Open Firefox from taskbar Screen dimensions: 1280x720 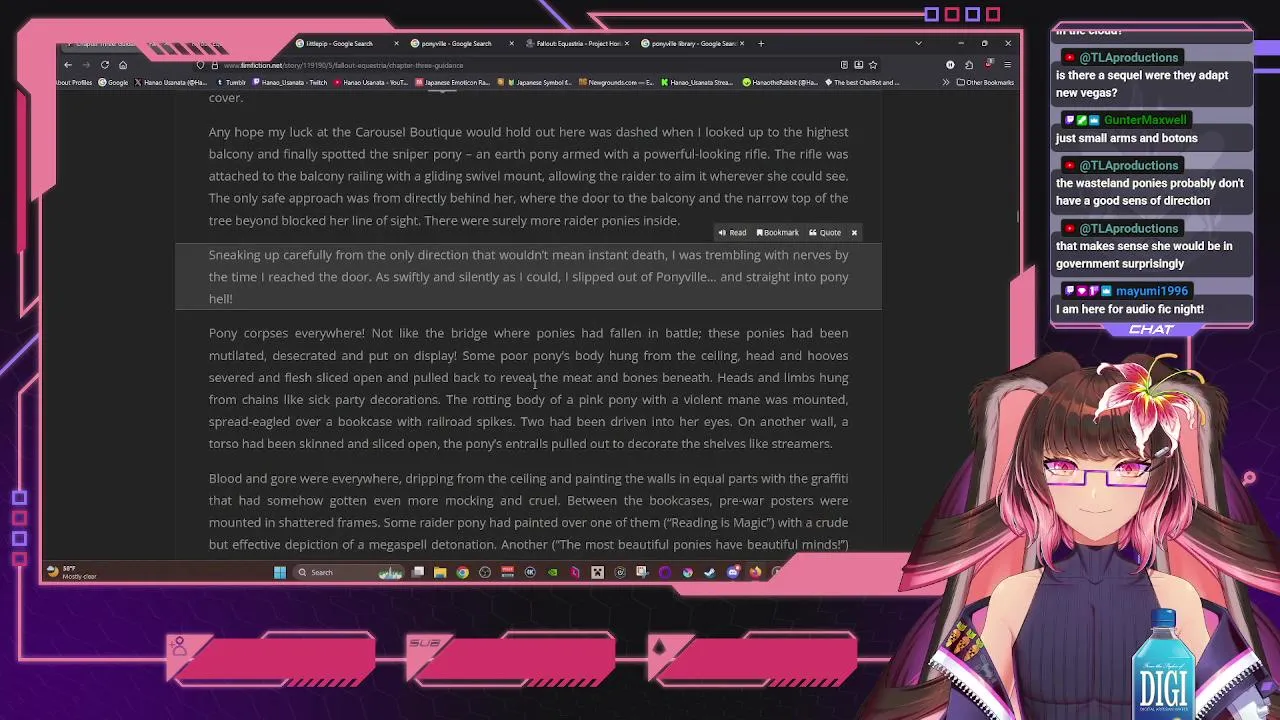755,572
